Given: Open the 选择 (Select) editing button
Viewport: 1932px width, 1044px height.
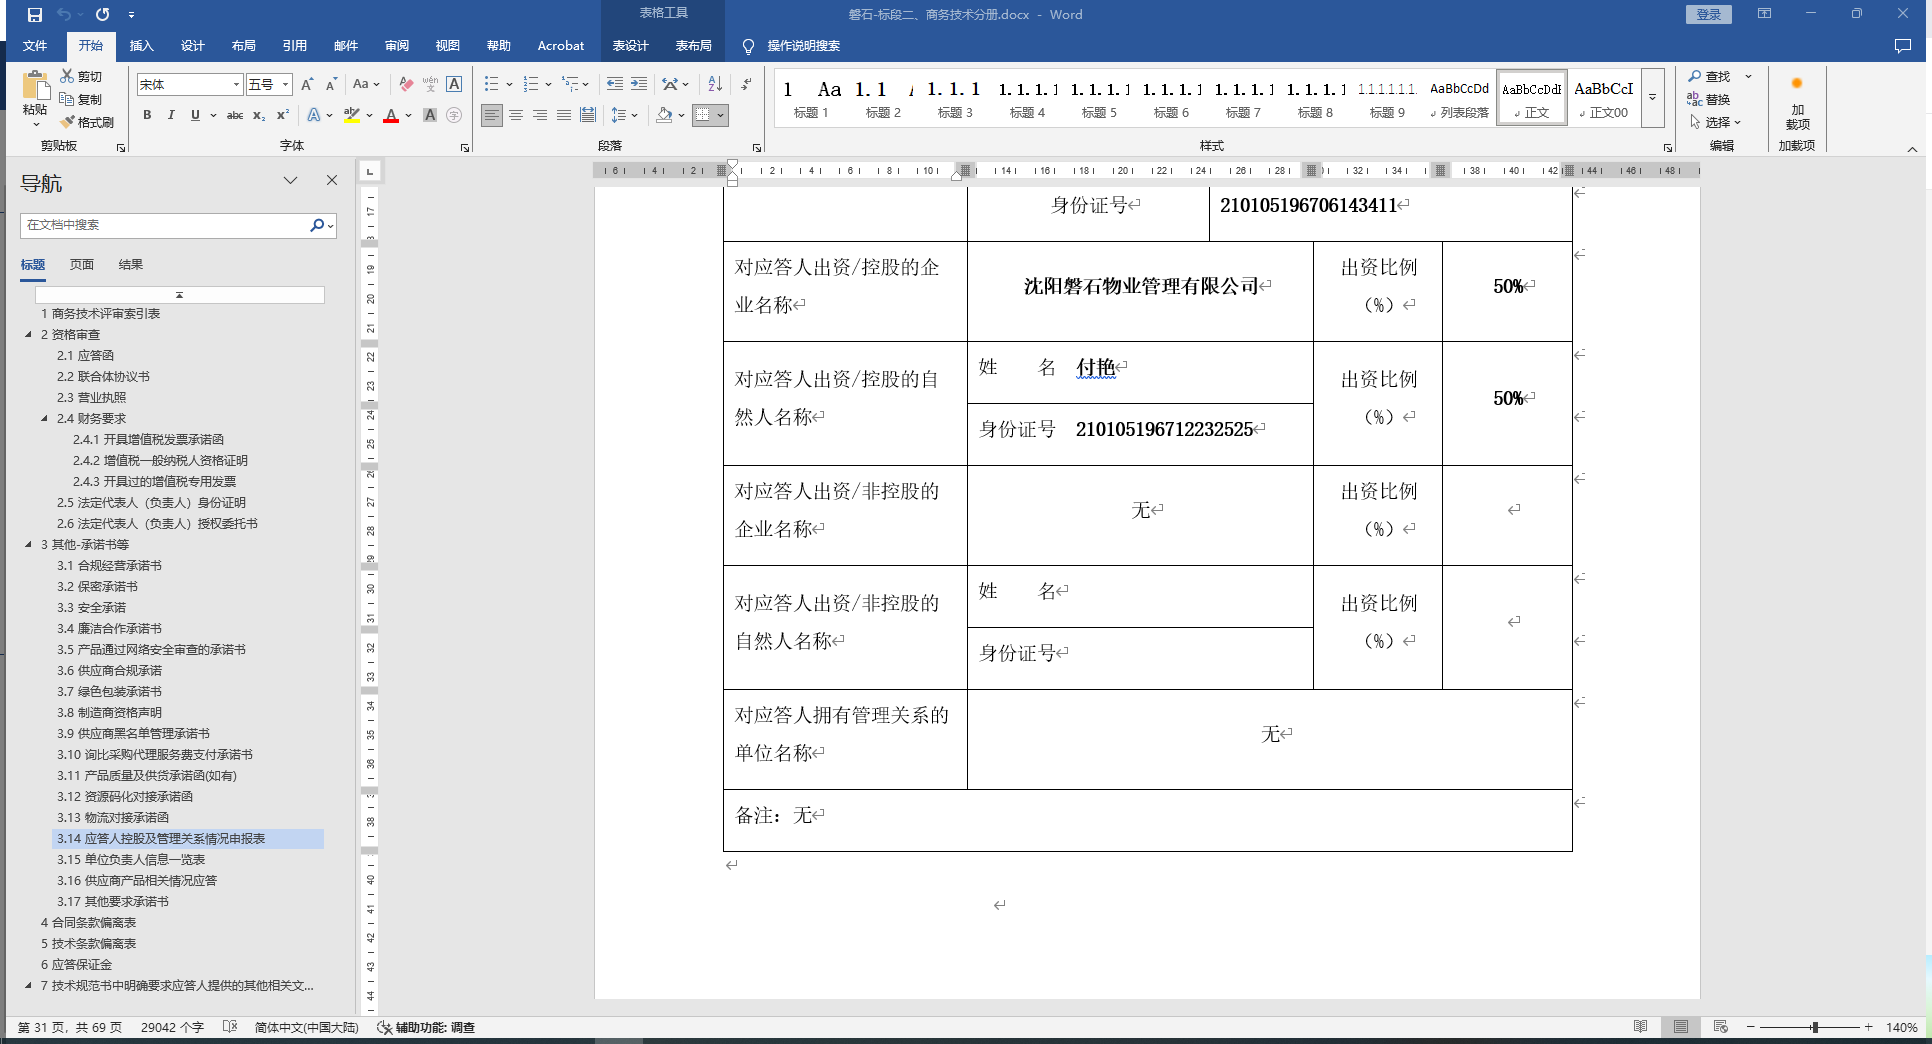Looking at the screenshot, I should tap(1716, 122).
